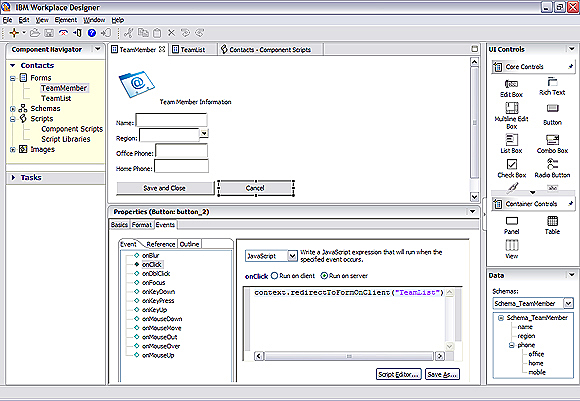The image size is (580, 401).
Task: Expand the Images tree node
Action: pos(13,149)
